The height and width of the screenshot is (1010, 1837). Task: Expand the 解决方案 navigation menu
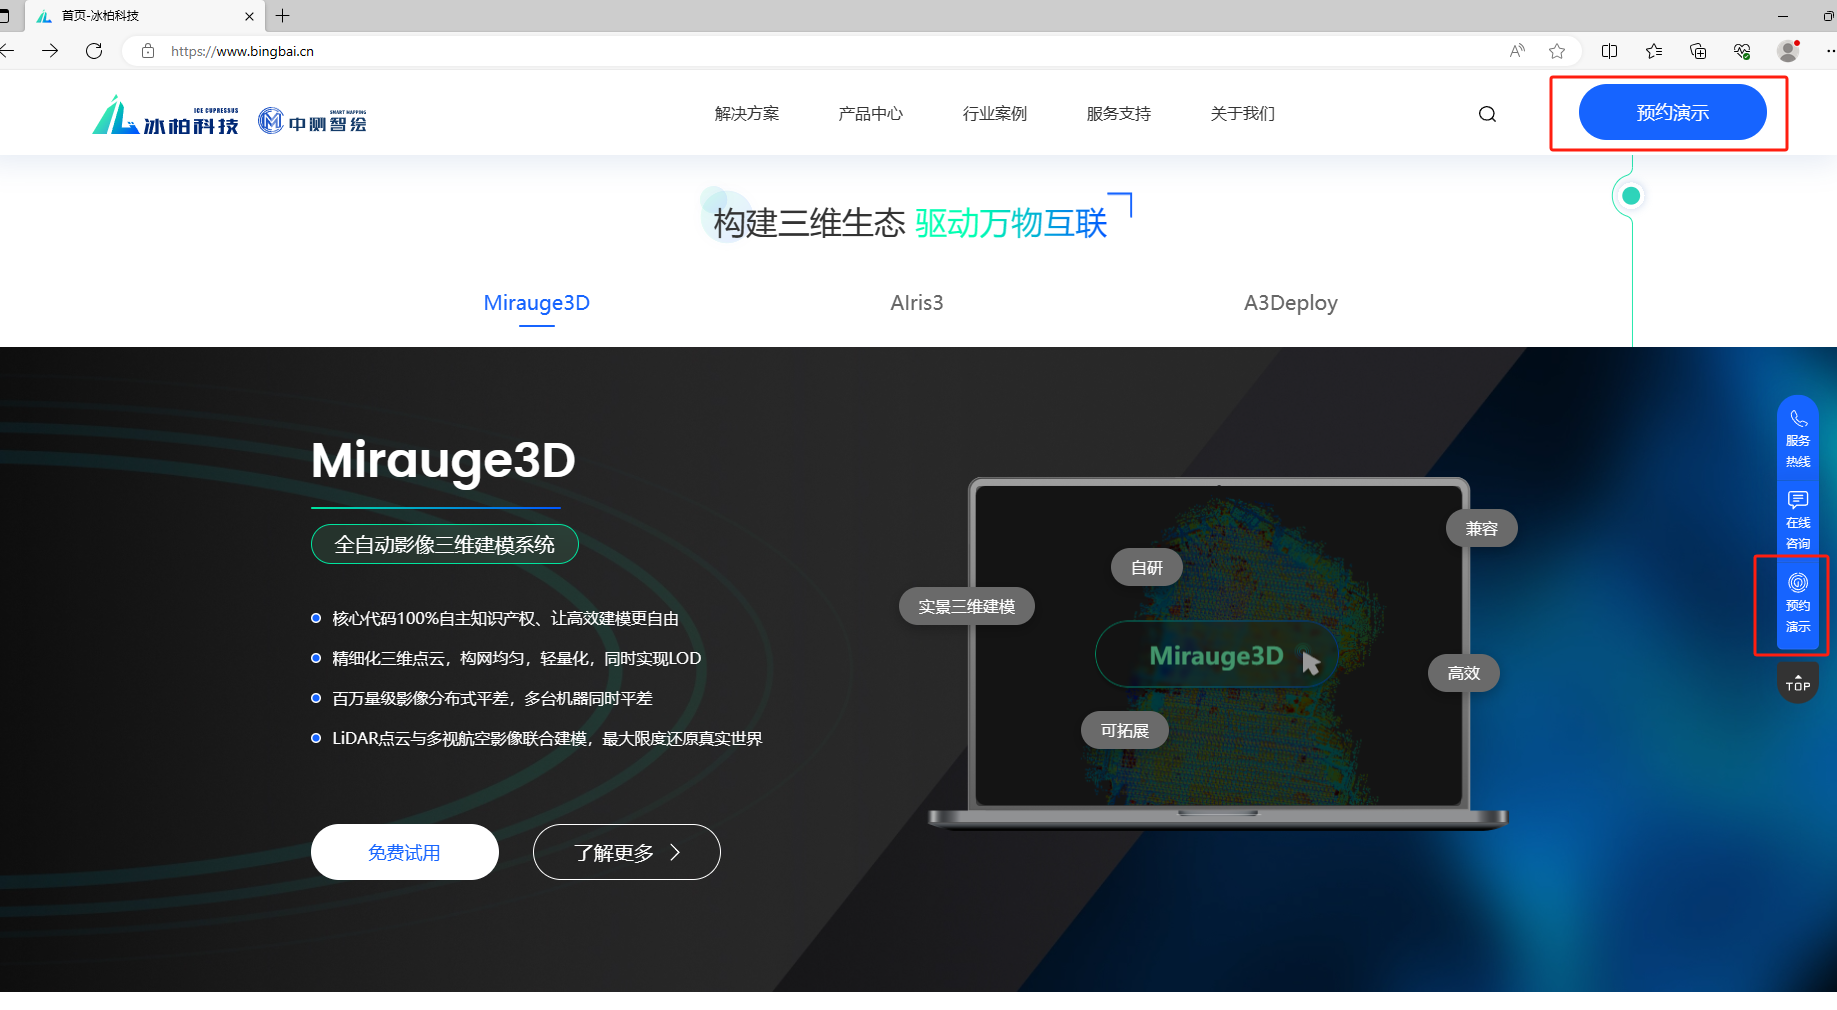point(746,114)
